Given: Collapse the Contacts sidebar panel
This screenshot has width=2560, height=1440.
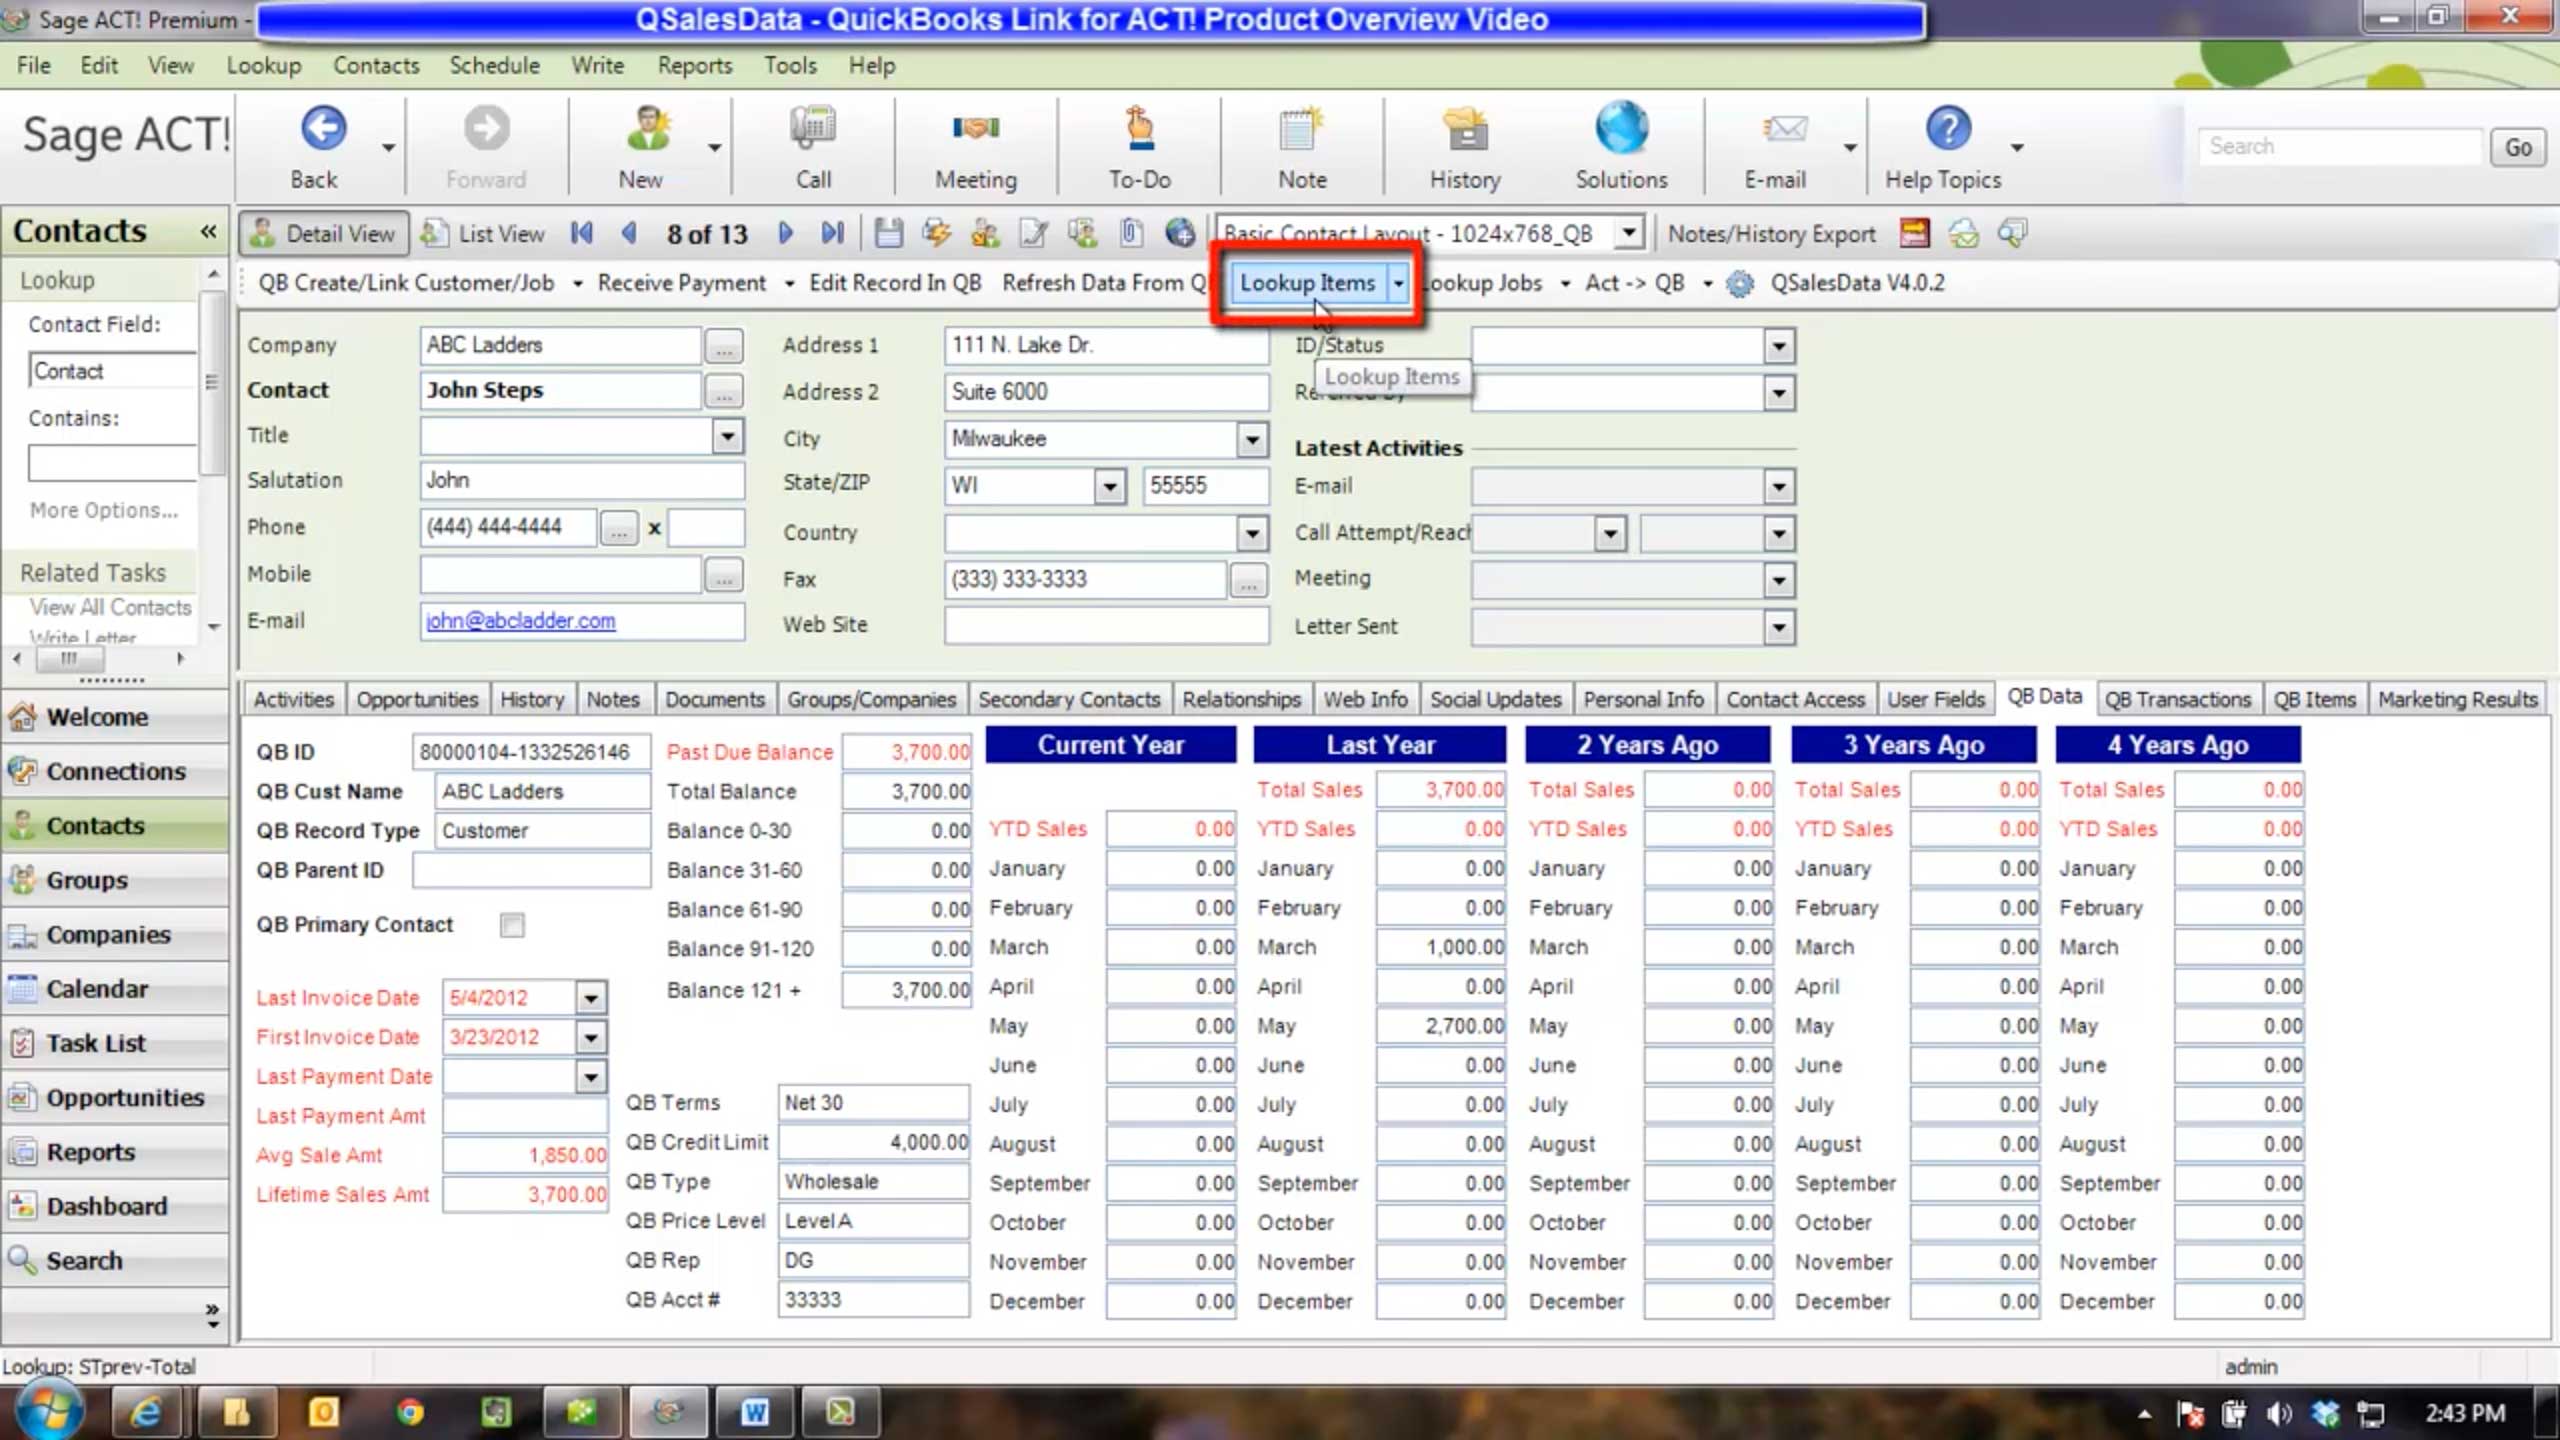Looking at the screenshot, I should 208,231.
